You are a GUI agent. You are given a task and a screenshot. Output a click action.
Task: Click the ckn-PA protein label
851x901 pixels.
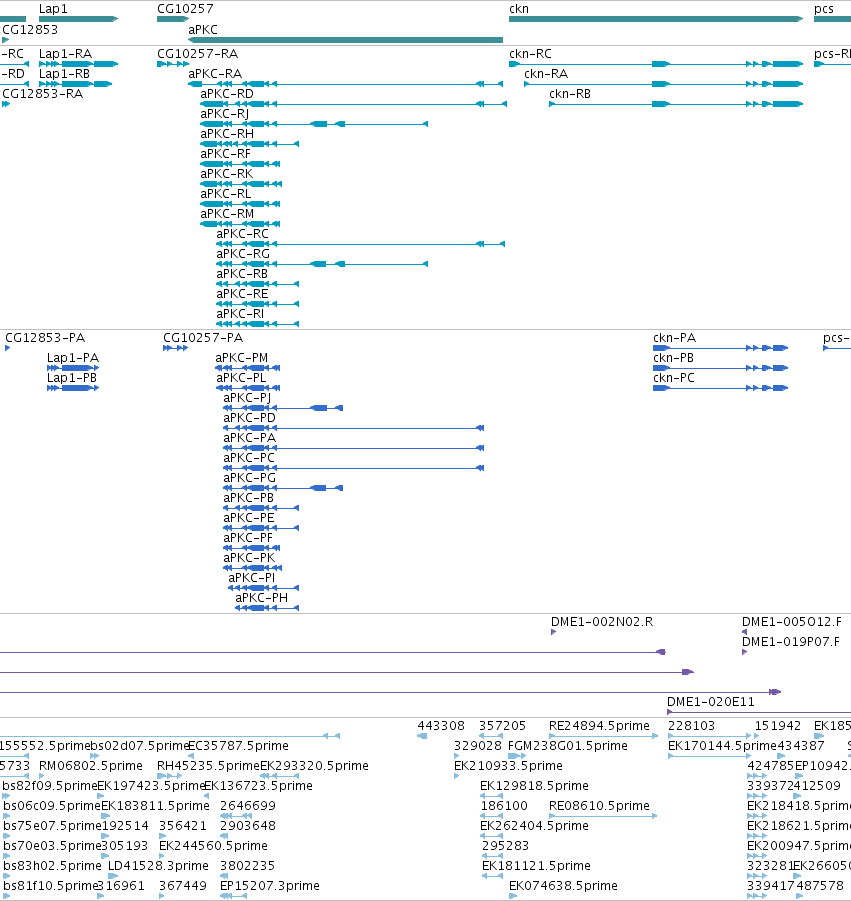point(675,337)
